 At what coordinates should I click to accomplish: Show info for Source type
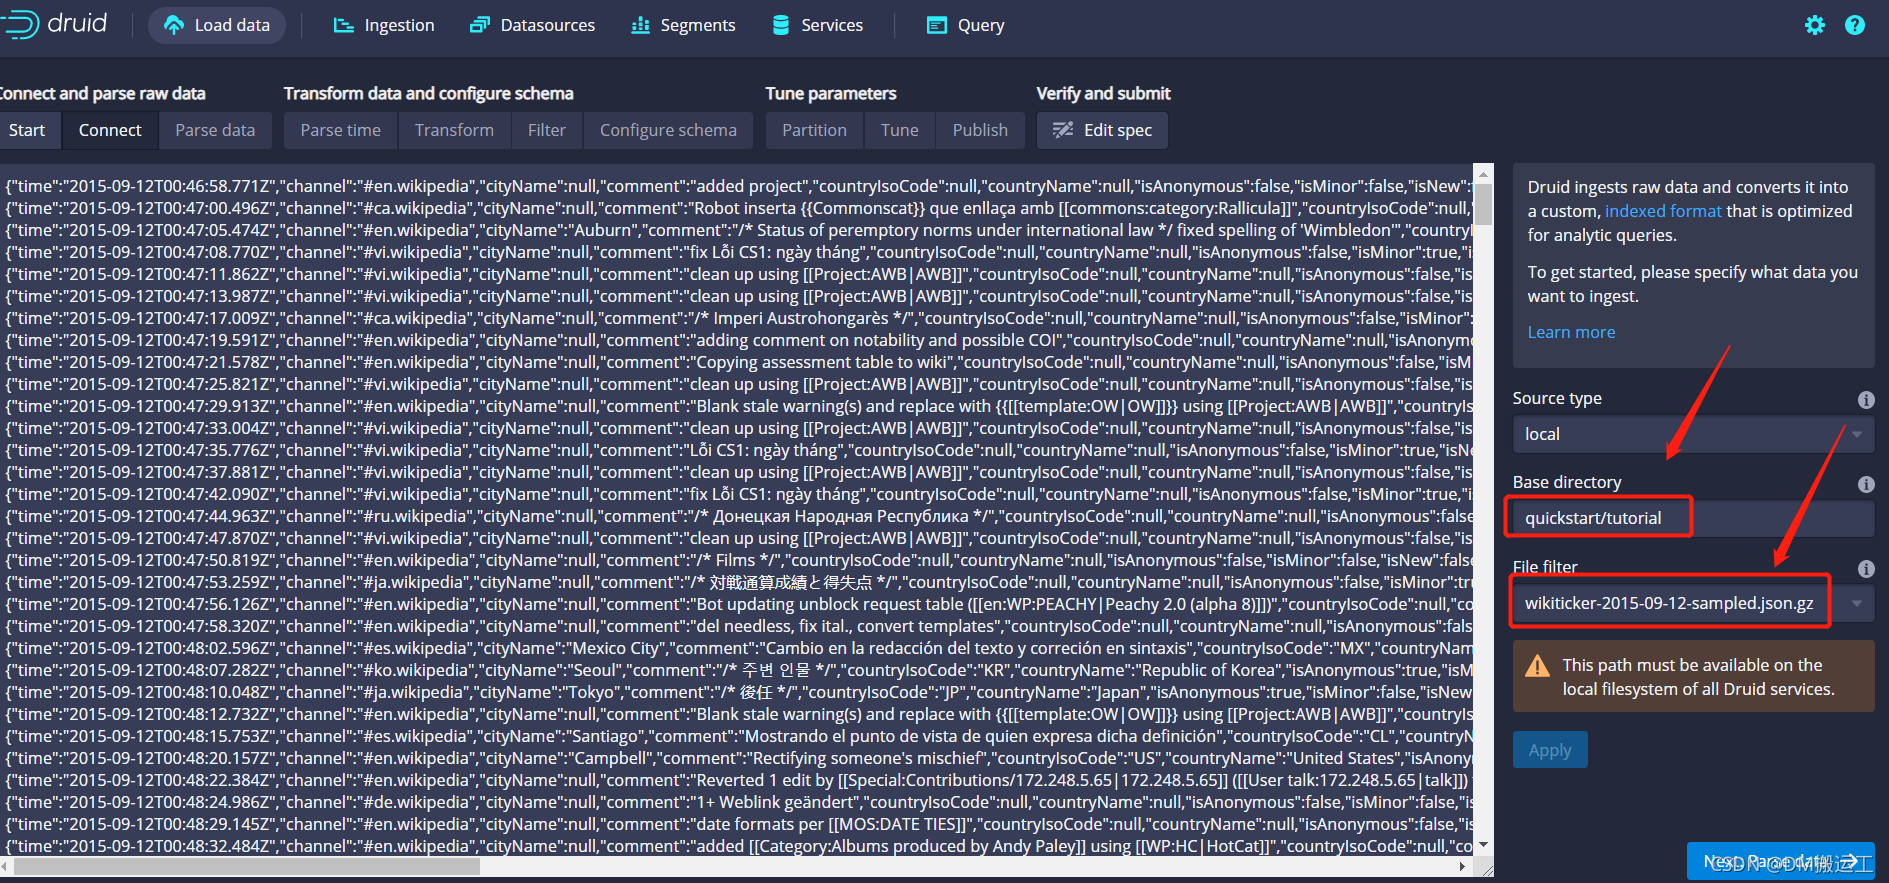pyautogui.click(x=1866, y=399)
